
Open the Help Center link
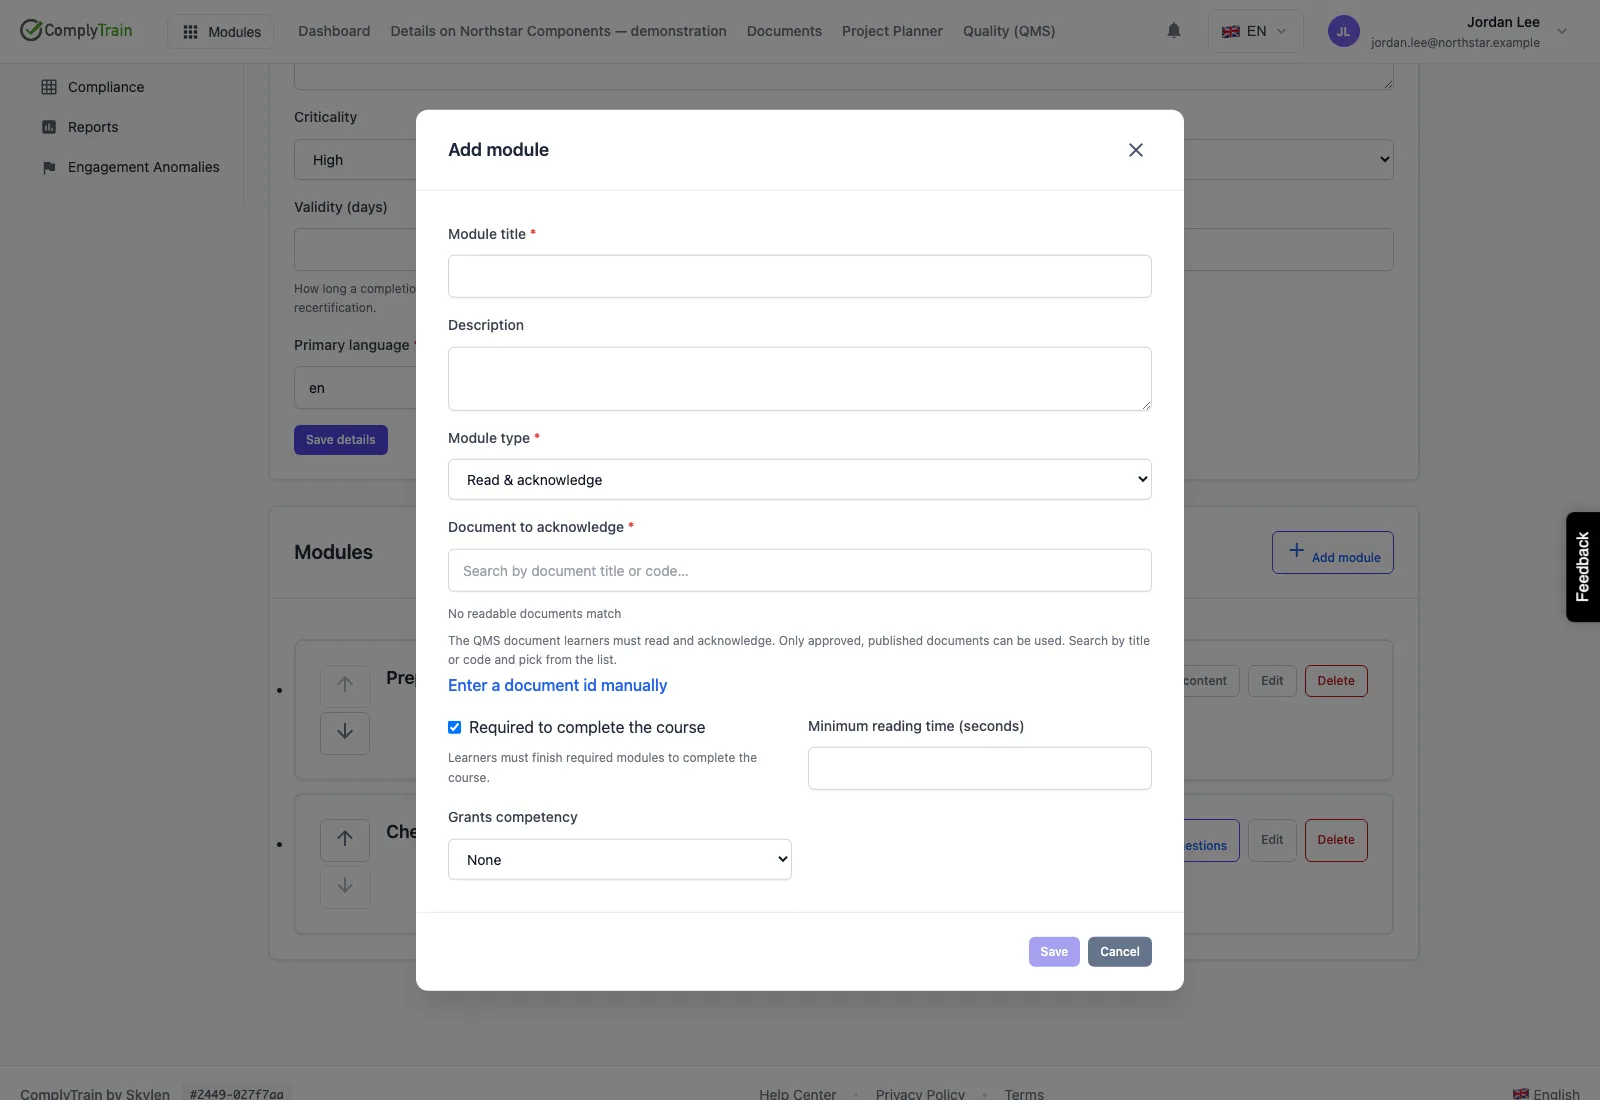(797, 1094)
